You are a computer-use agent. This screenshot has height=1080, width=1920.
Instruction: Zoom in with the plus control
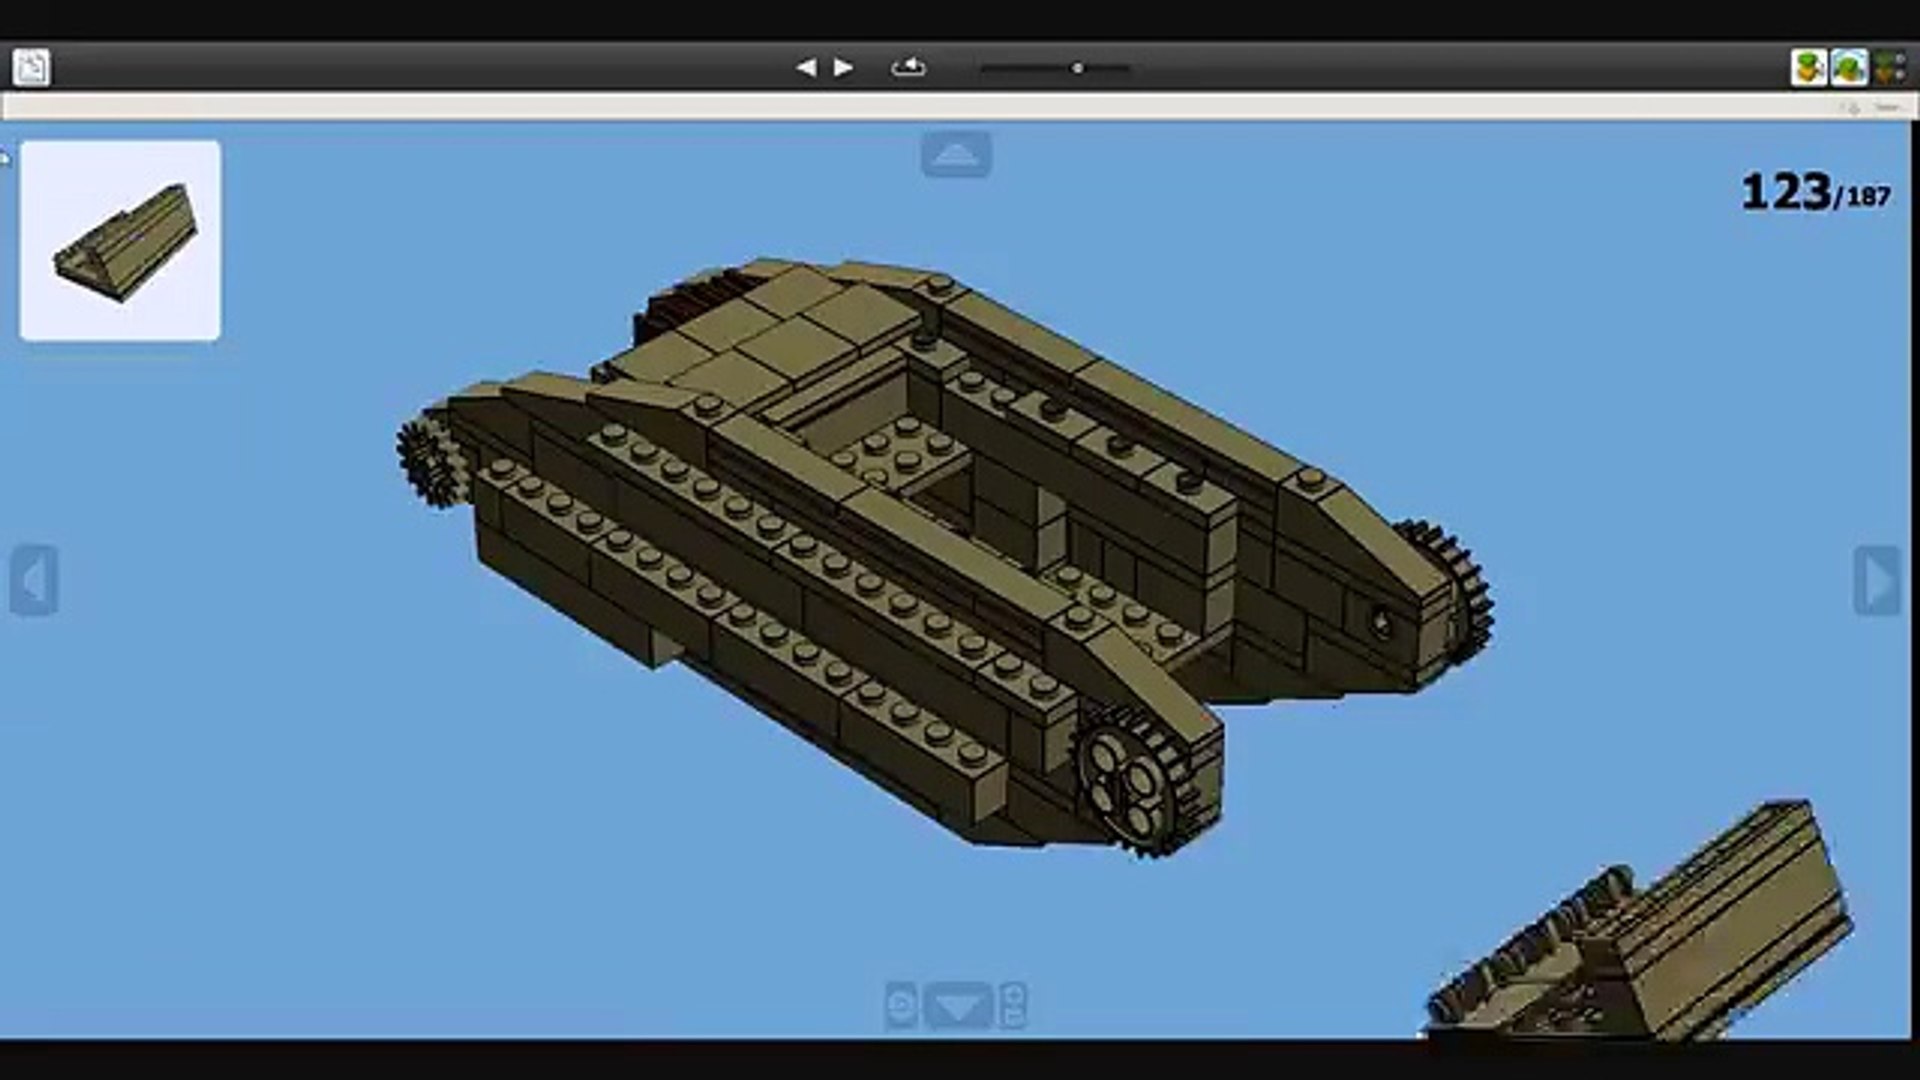pos(1013,994)
